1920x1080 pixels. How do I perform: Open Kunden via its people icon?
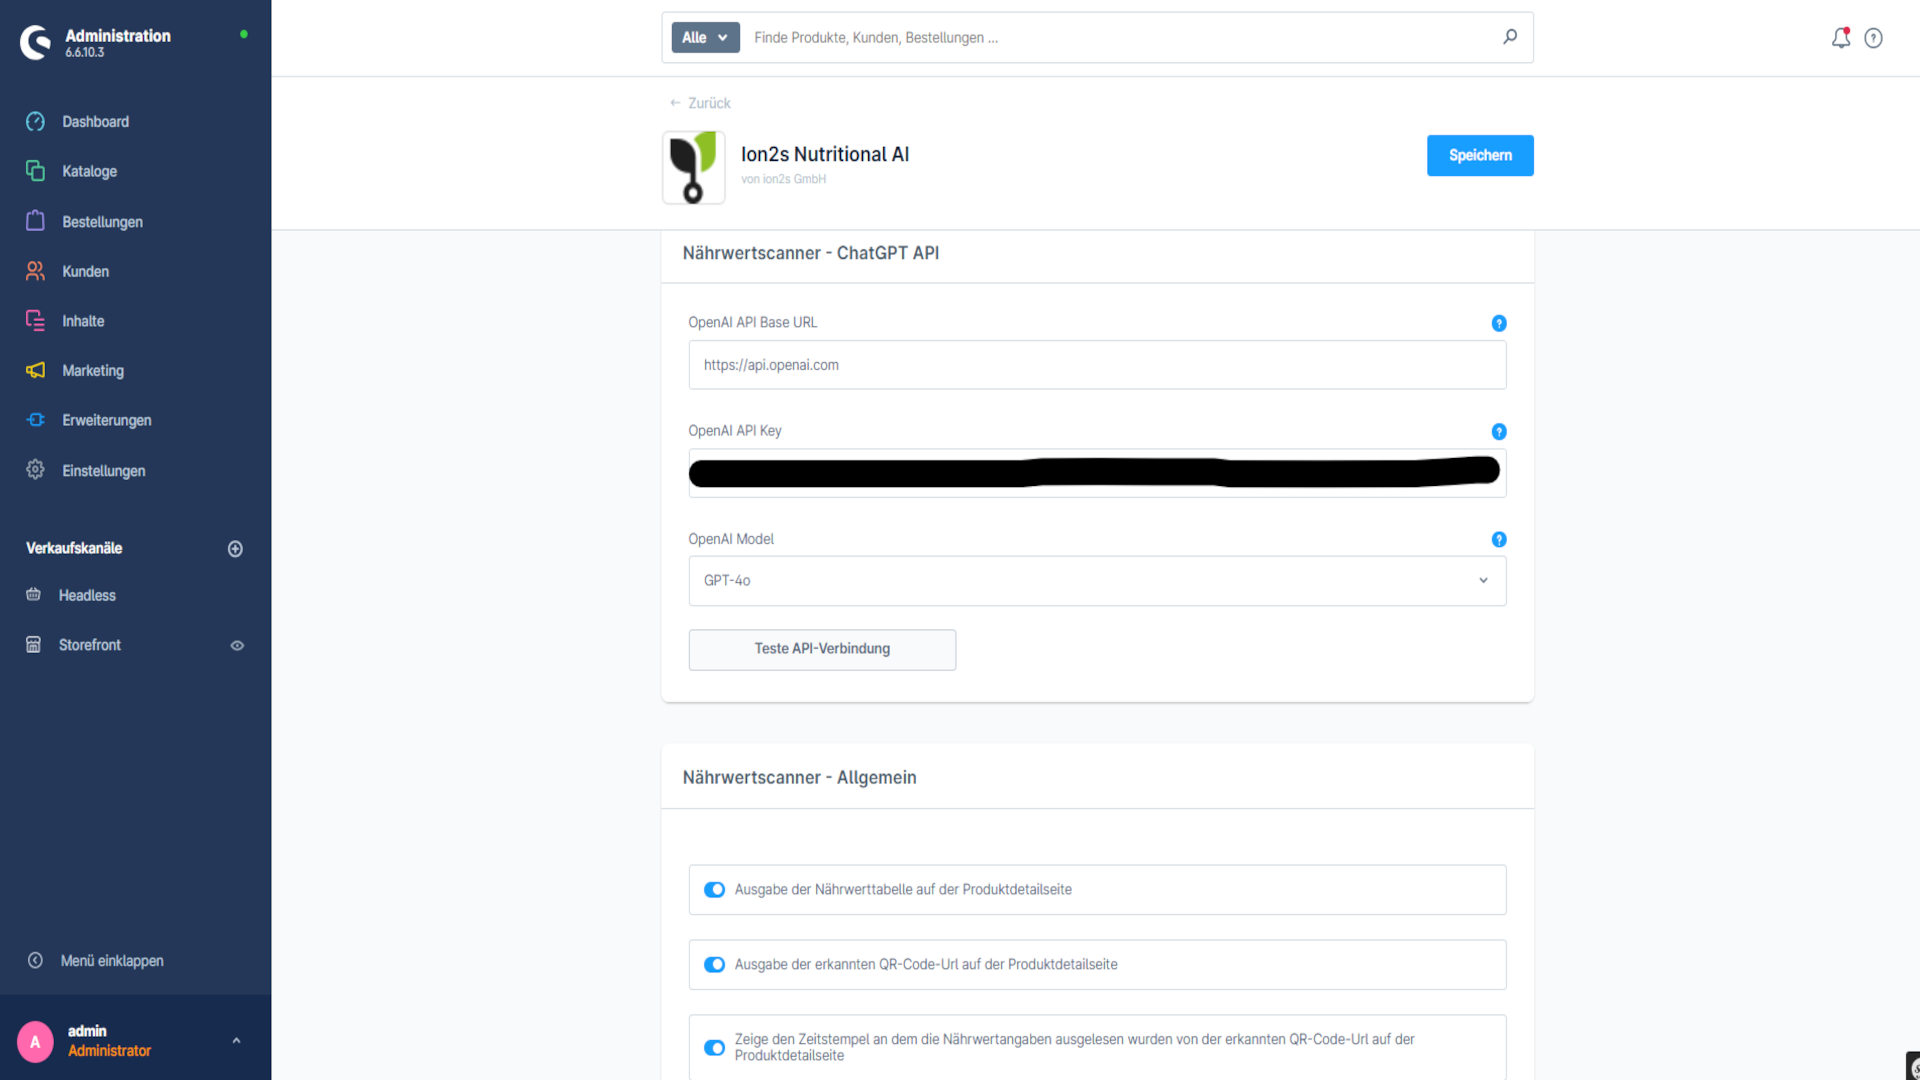(x=35, y=271)
